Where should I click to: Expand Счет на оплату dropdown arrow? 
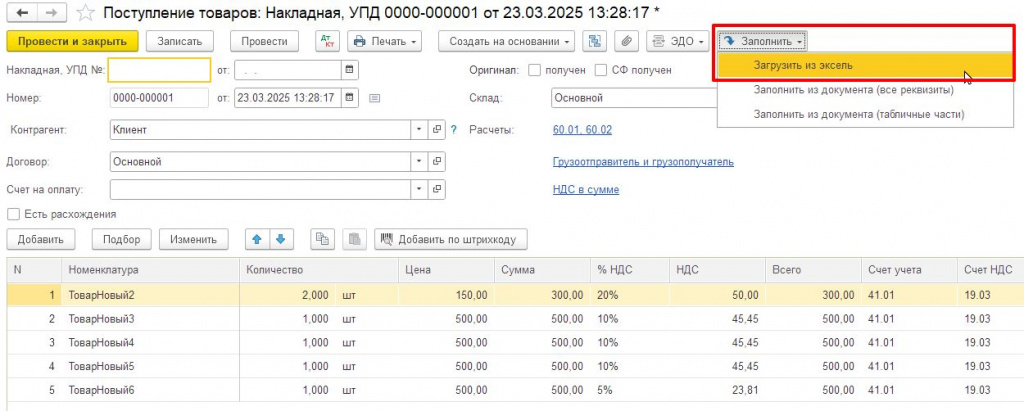(x=419, y=189)
